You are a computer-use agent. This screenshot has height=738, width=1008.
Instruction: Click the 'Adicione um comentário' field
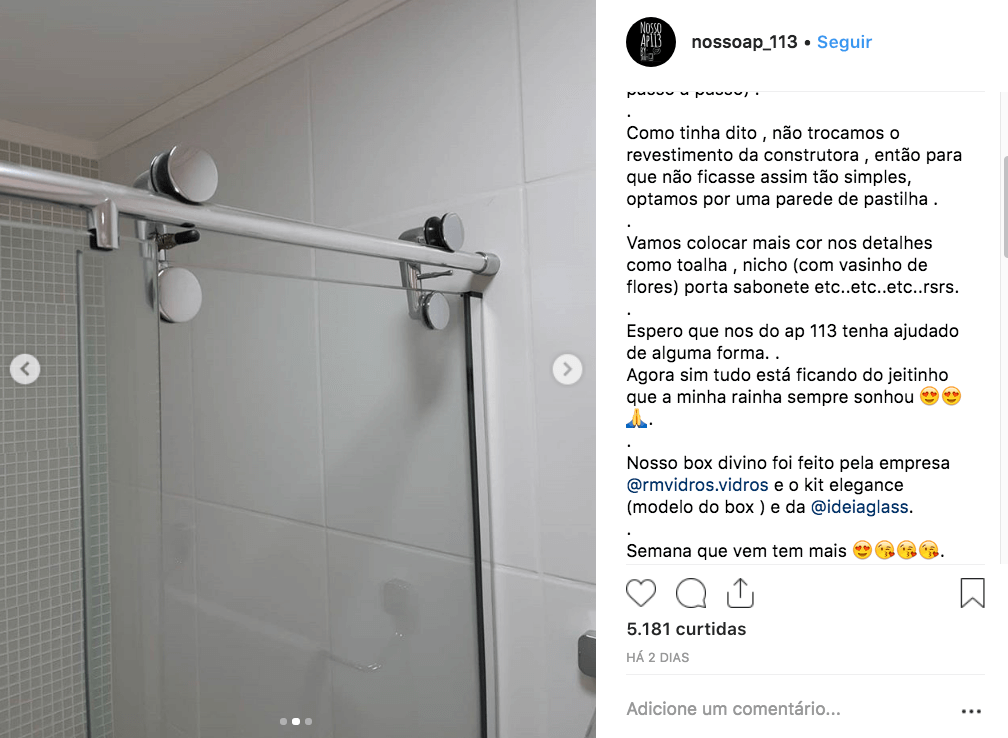734,709
